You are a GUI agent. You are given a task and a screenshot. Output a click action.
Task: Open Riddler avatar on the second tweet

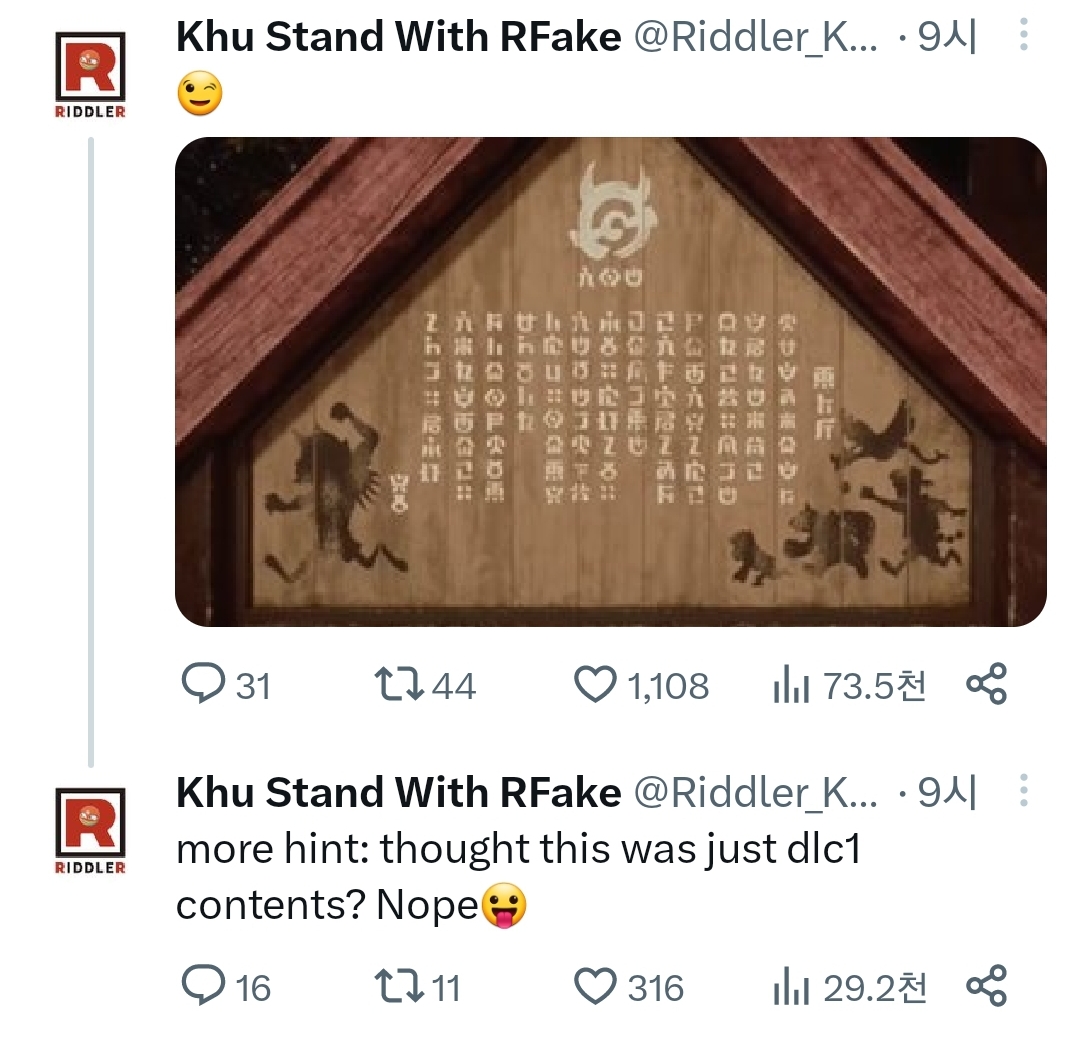coord(90,831)
